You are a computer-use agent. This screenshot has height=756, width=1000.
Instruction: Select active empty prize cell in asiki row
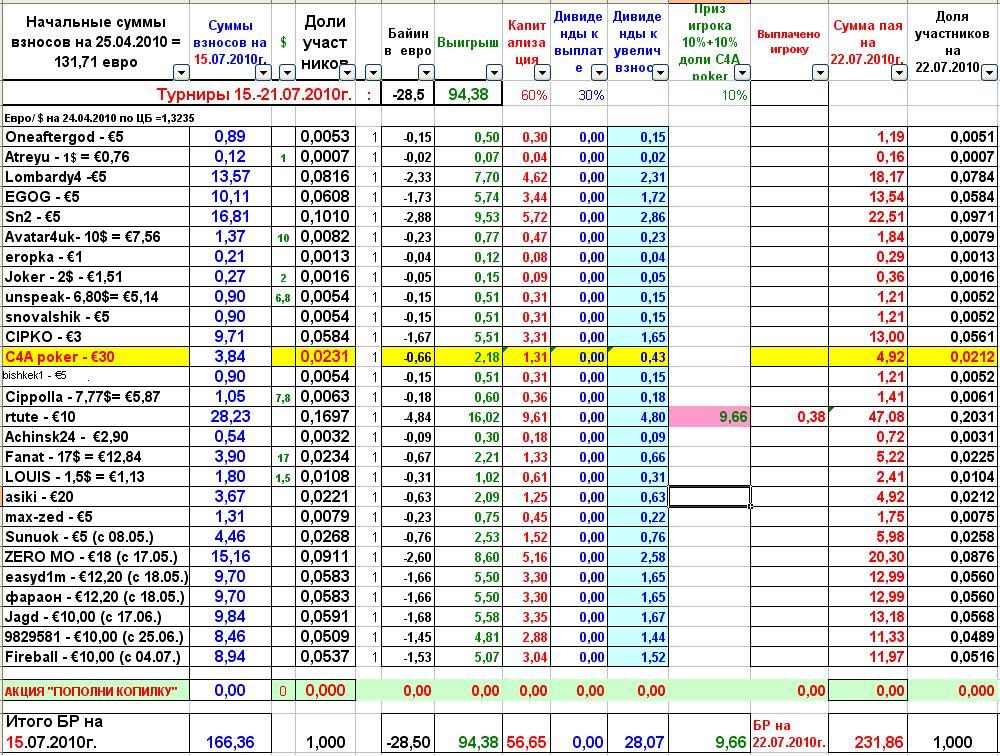click(x=709, y=497)
